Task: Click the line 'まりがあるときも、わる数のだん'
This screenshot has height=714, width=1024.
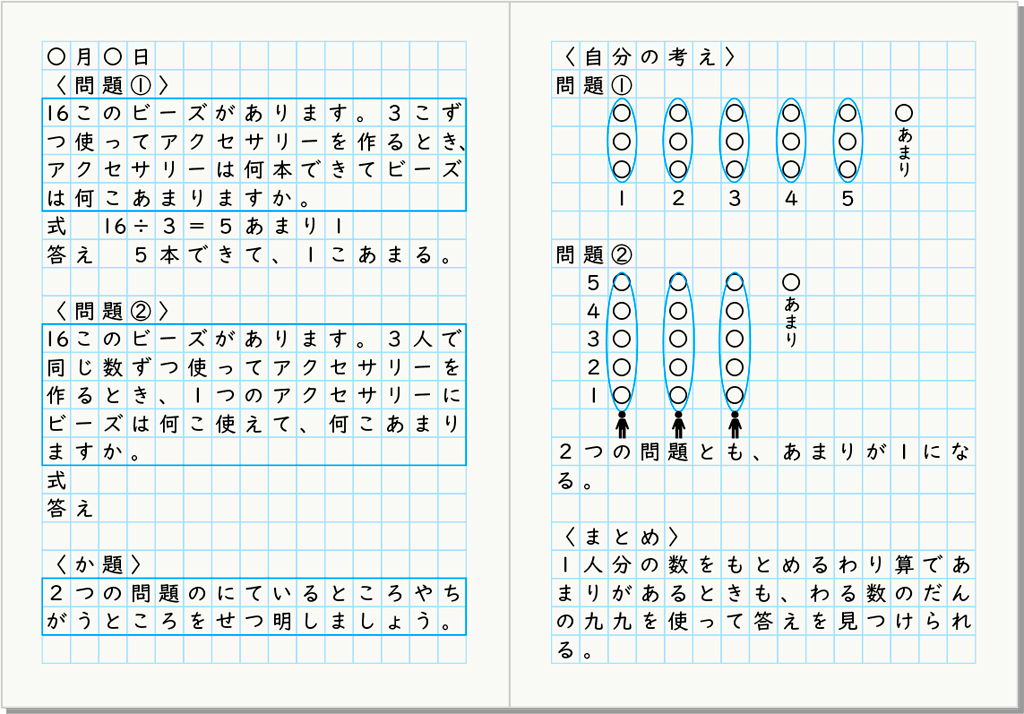Action: click(764, 593)
